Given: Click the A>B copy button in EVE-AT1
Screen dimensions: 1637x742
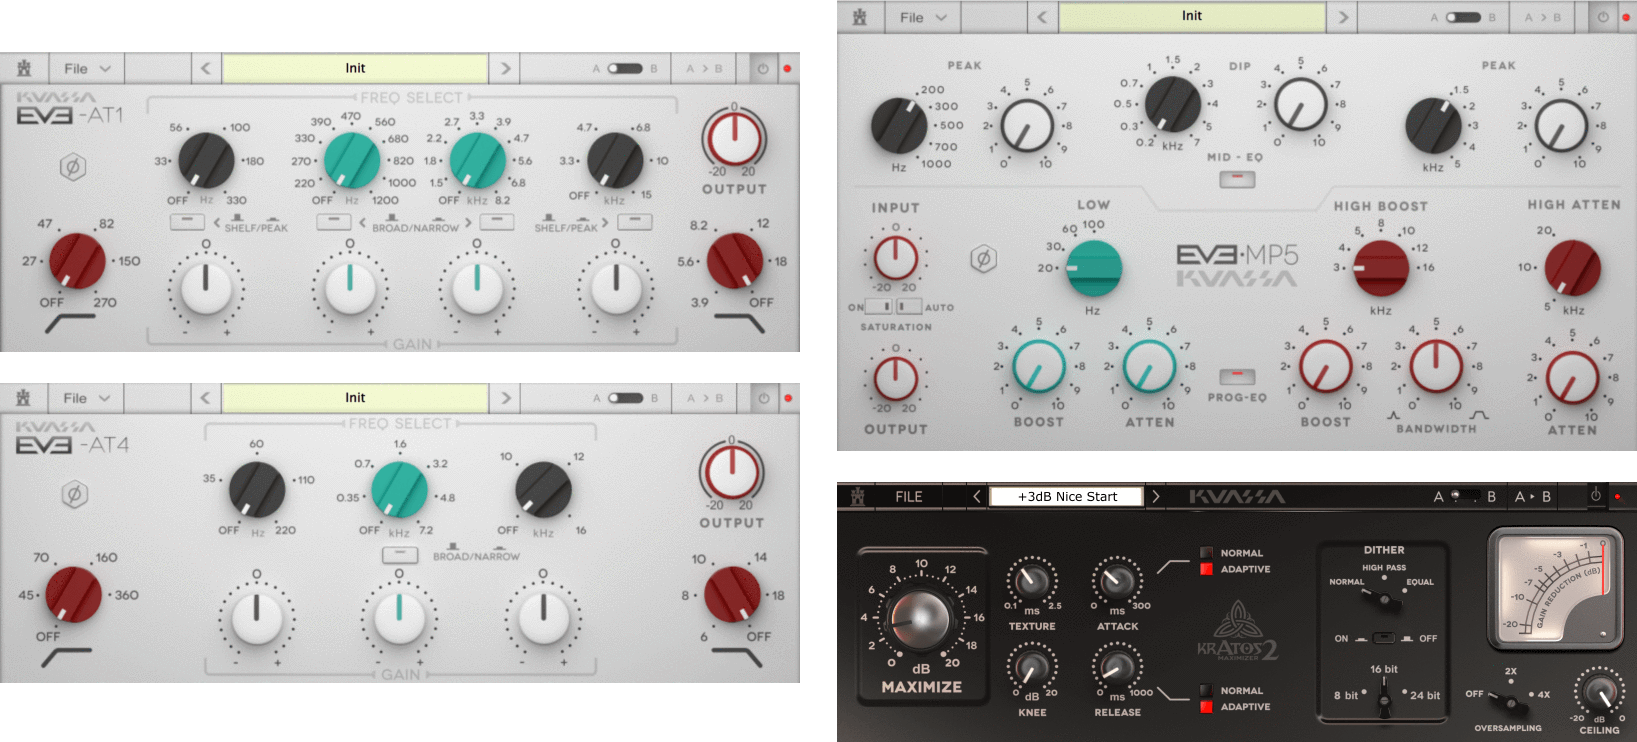Looking at the screenshot, I should [704, 69].
